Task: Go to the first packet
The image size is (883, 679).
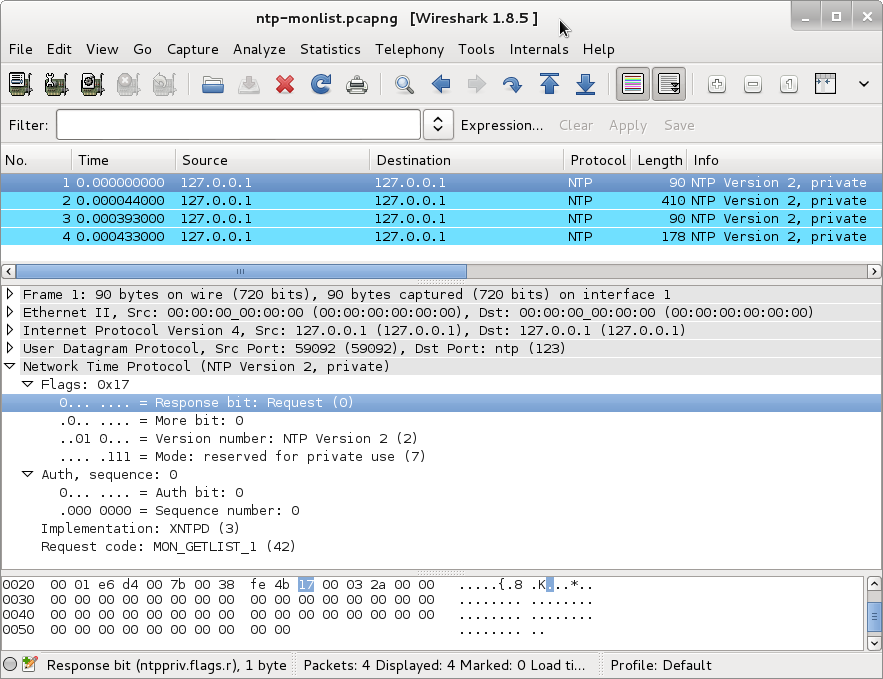Action: pos(549,84)
